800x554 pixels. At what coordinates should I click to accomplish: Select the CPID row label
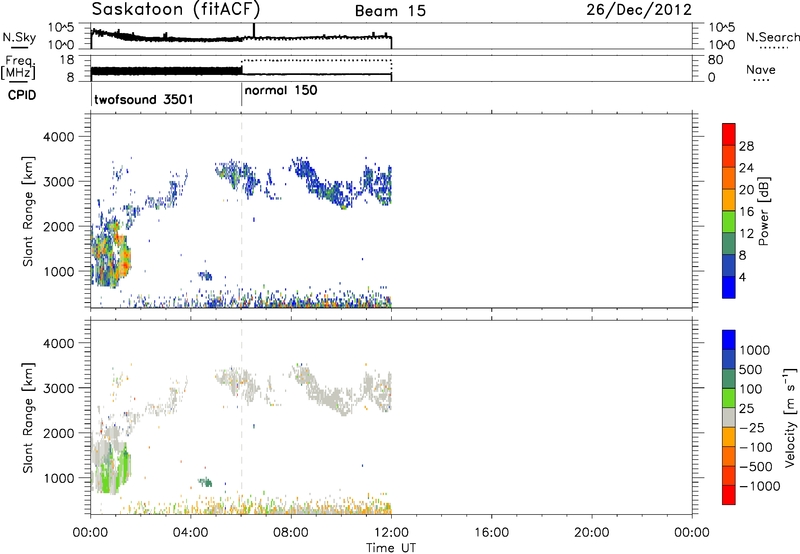pos(22,95)
